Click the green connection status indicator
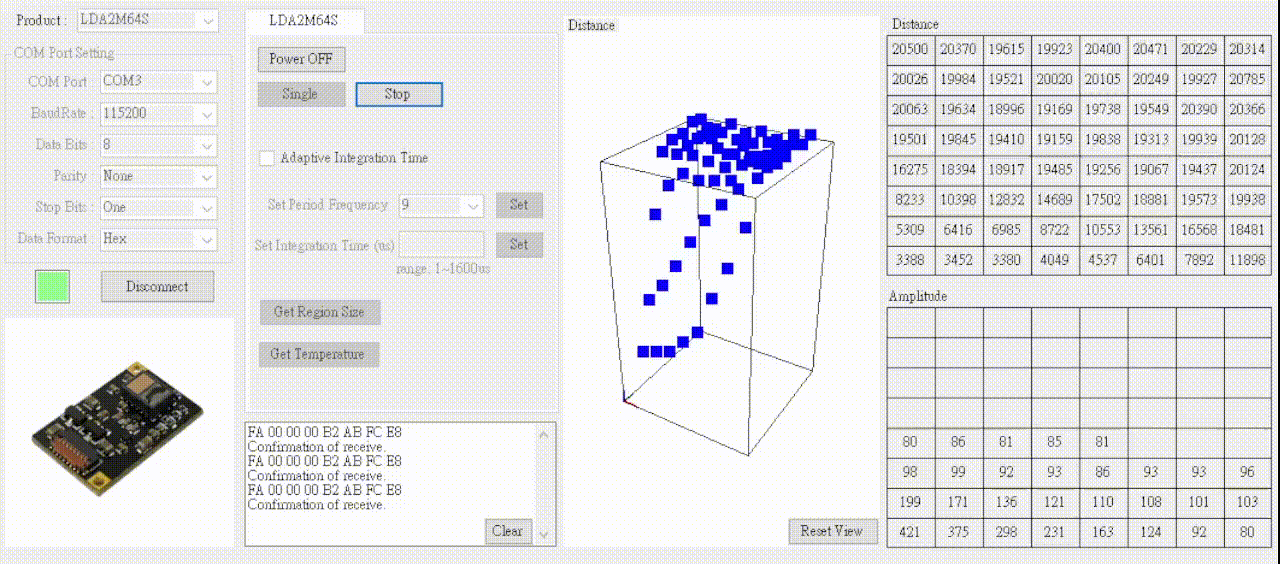Screen dimensions: 1280x564 (52, 287)
